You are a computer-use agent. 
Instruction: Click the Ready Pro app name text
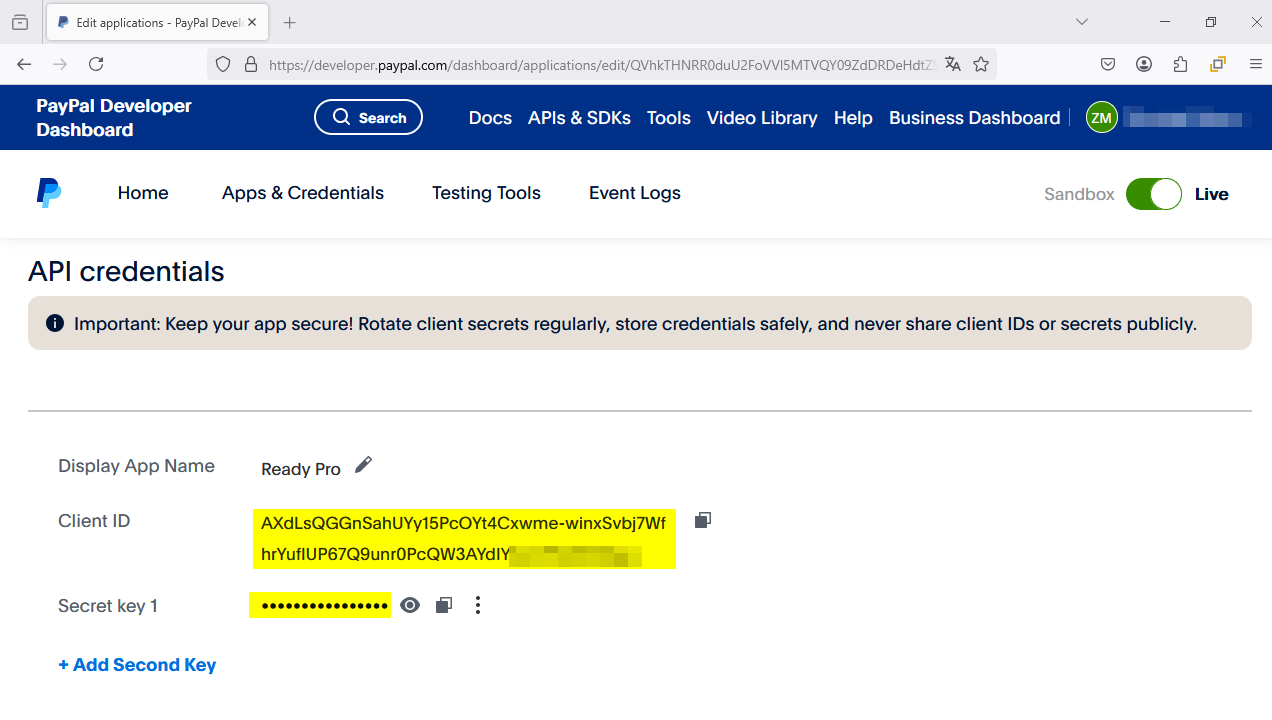click(x=301, y=469)
